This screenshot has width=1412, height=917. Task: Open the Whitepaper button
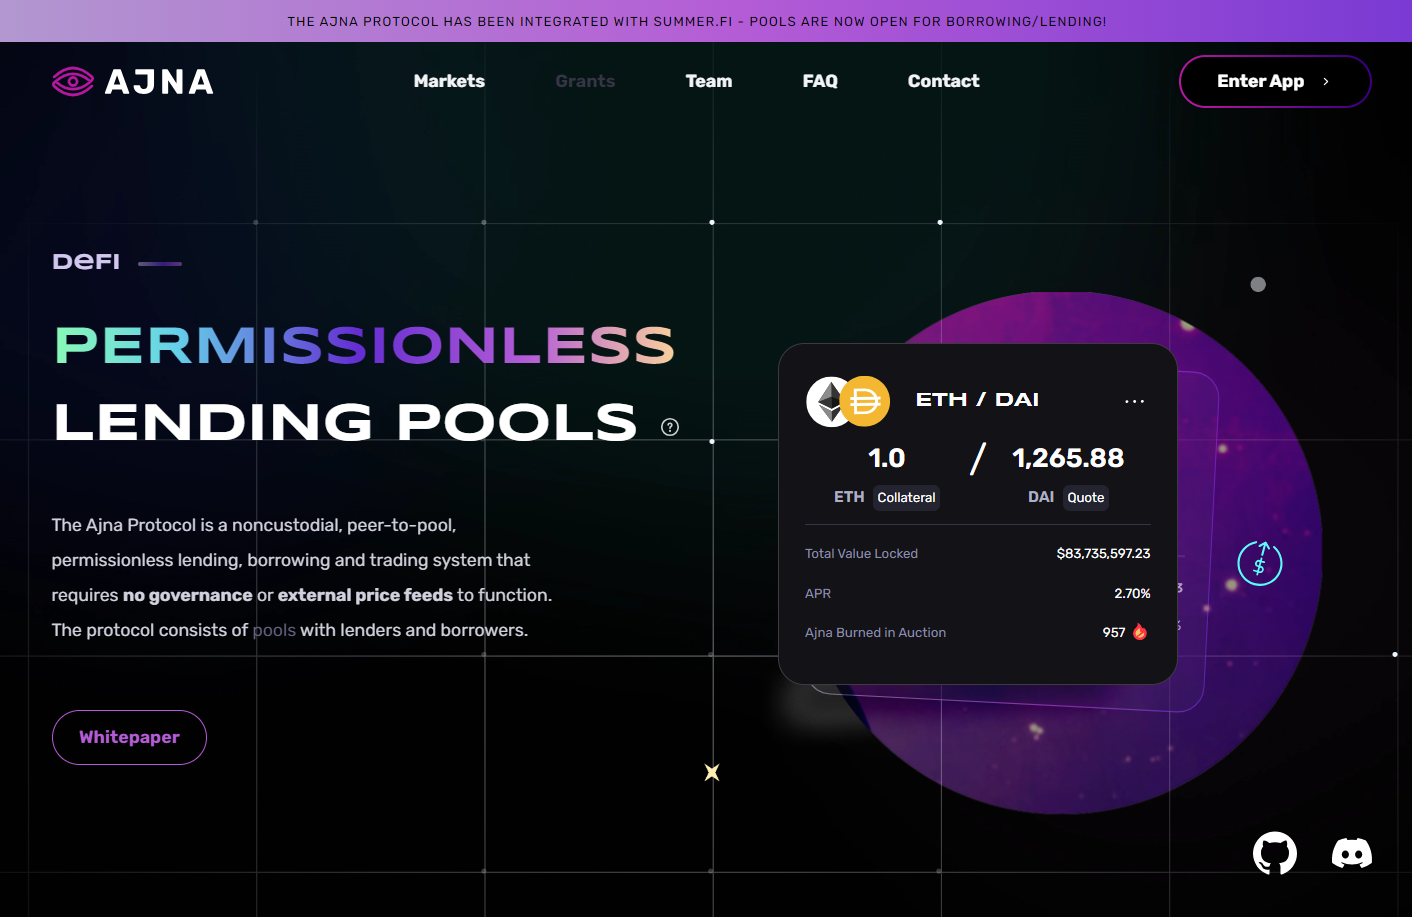(129, 737)
